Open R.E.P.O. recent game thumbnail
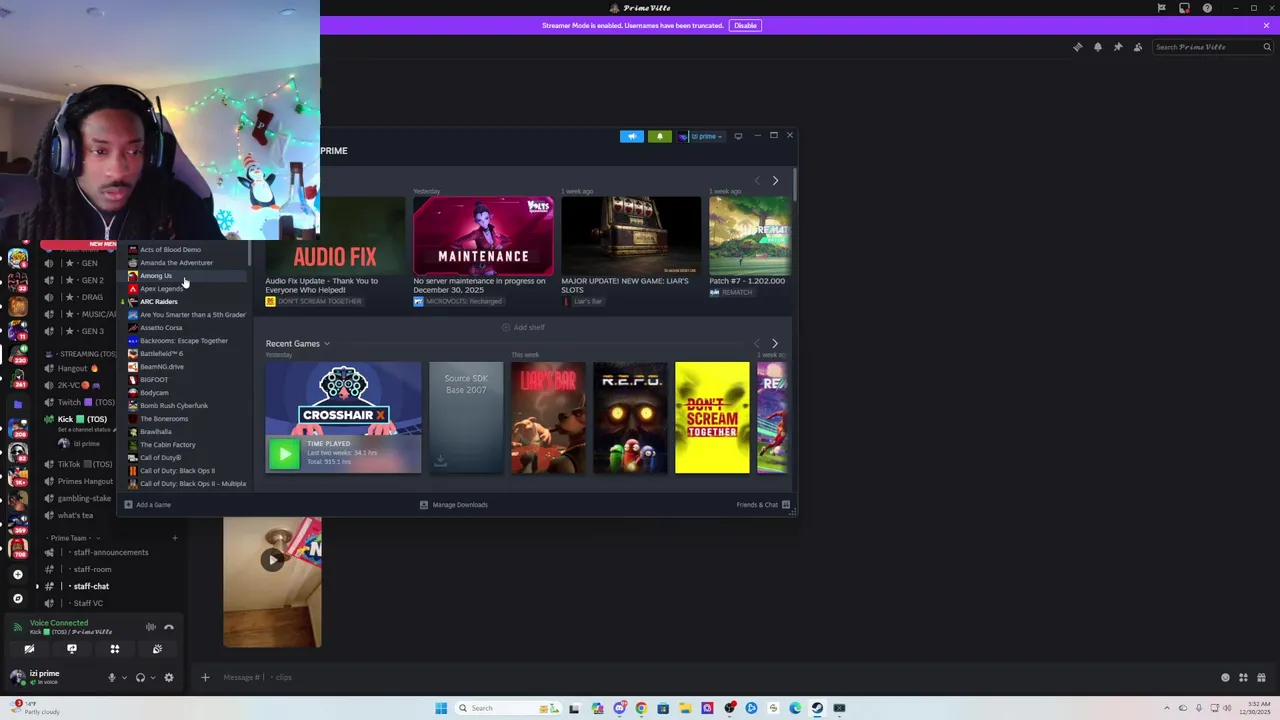The width and height of the screenshot is (1280, 720). (630, 418)
